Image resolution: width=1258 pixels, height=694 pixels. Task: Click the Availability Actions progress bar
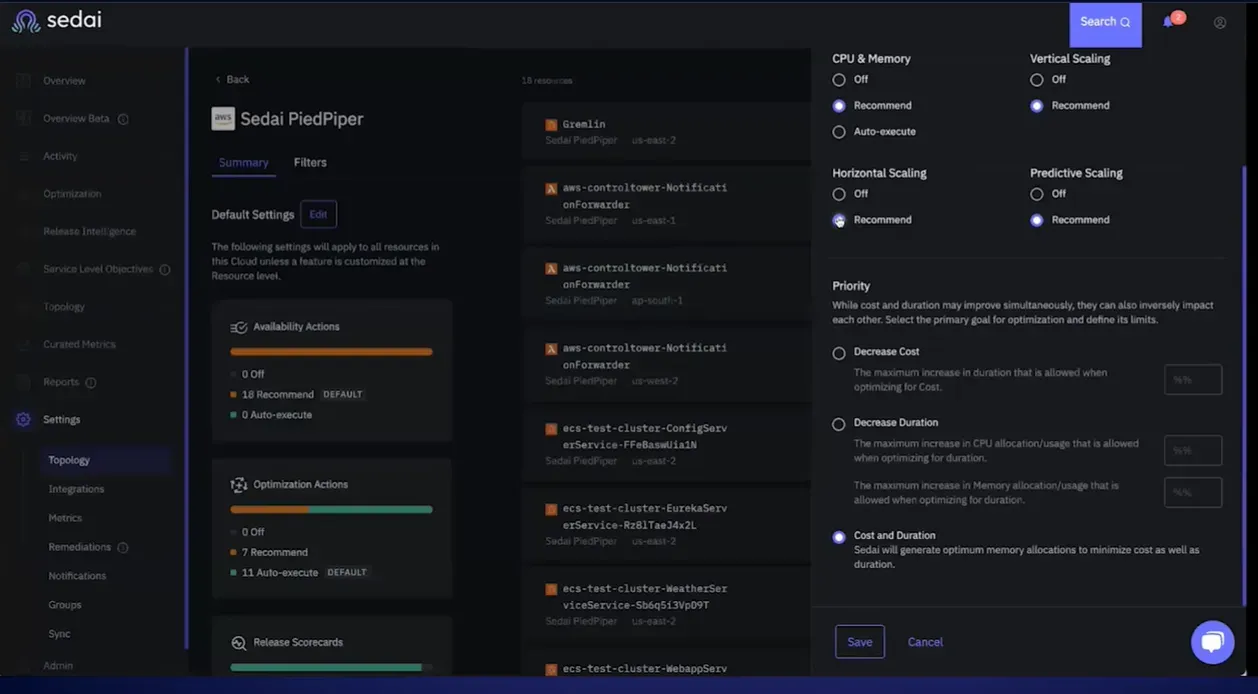(x=331, y=352)
